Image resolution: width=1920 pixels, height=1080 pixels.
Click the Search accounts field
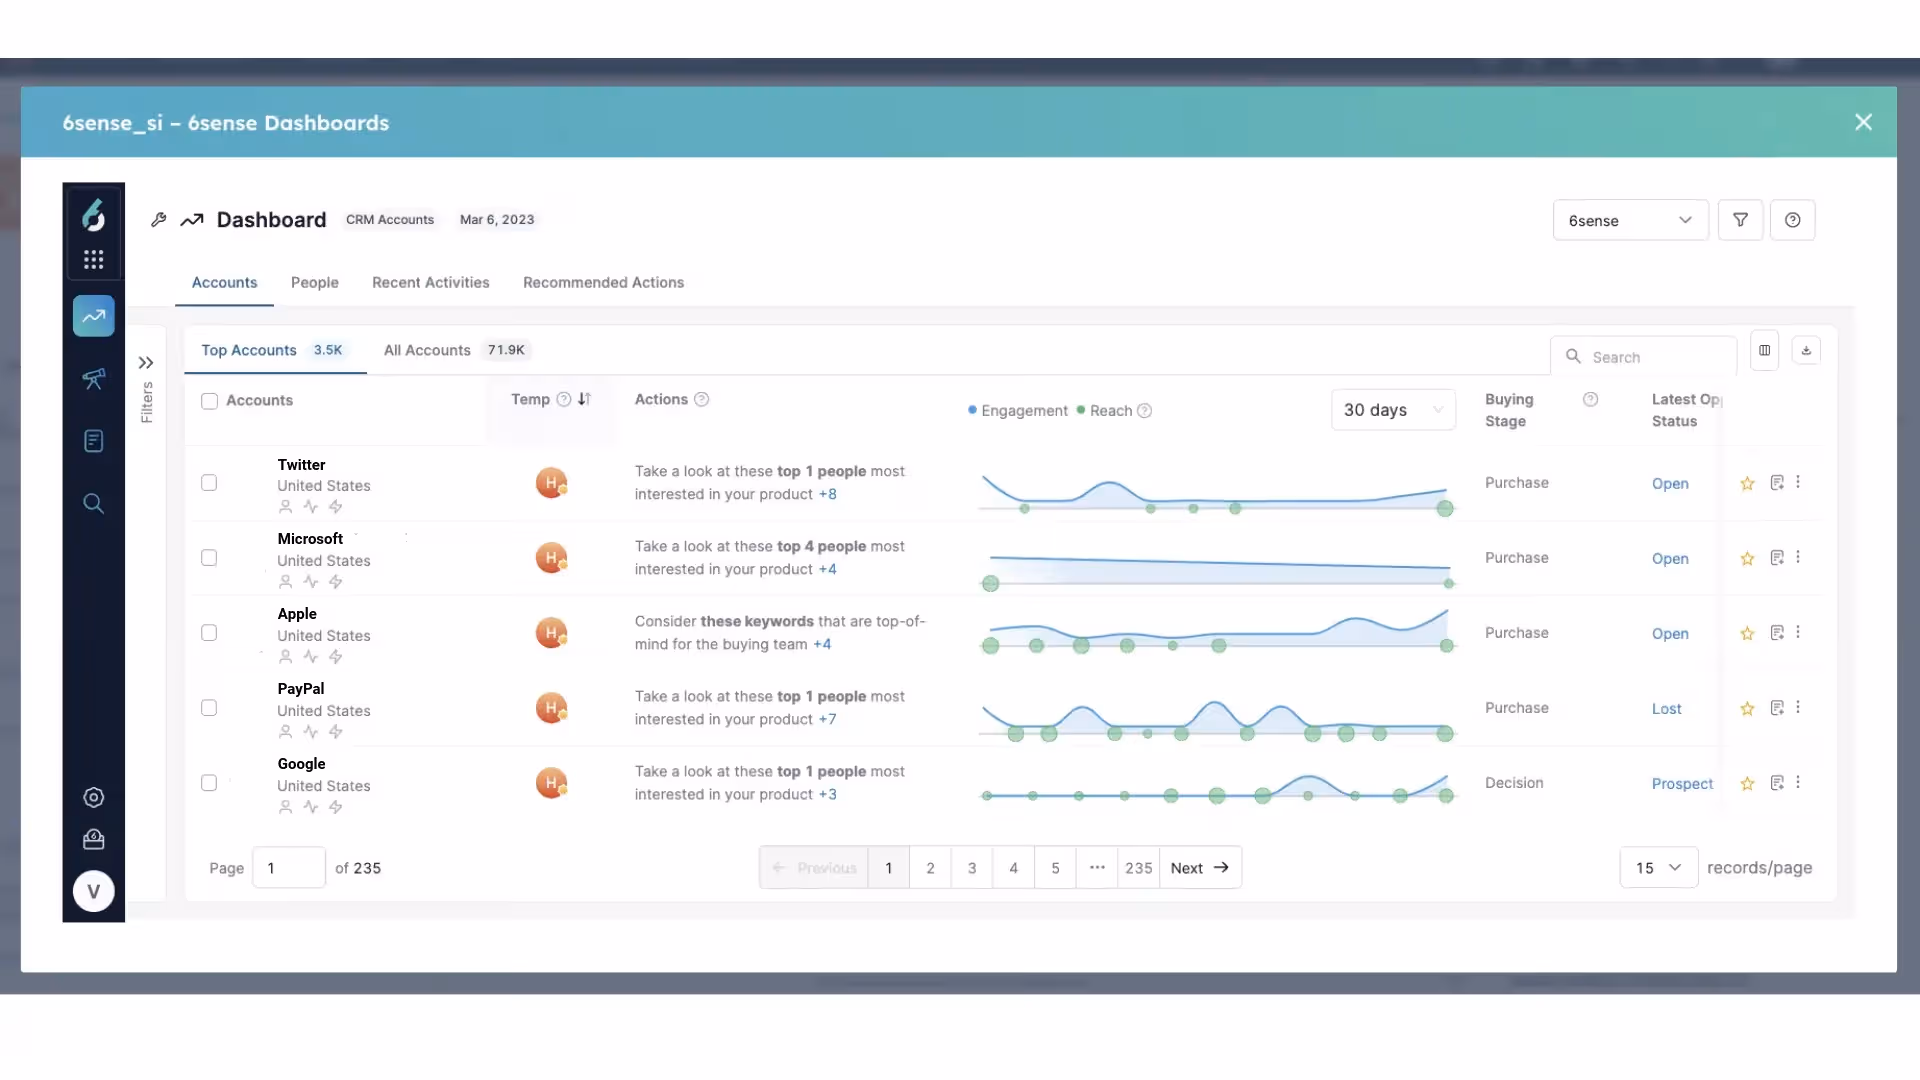coord(1644,357)
